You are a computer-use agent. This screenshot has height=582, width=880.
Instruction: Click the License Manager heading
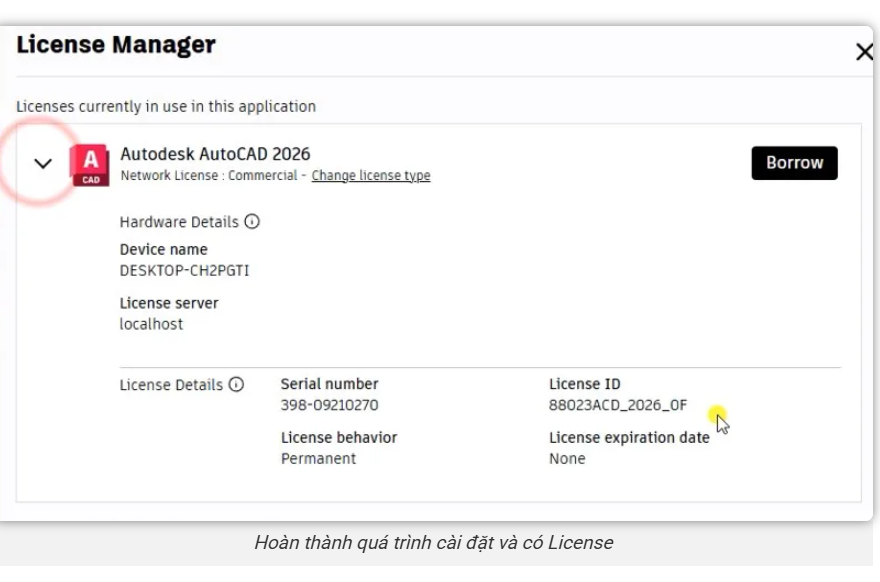pos(116,45)
